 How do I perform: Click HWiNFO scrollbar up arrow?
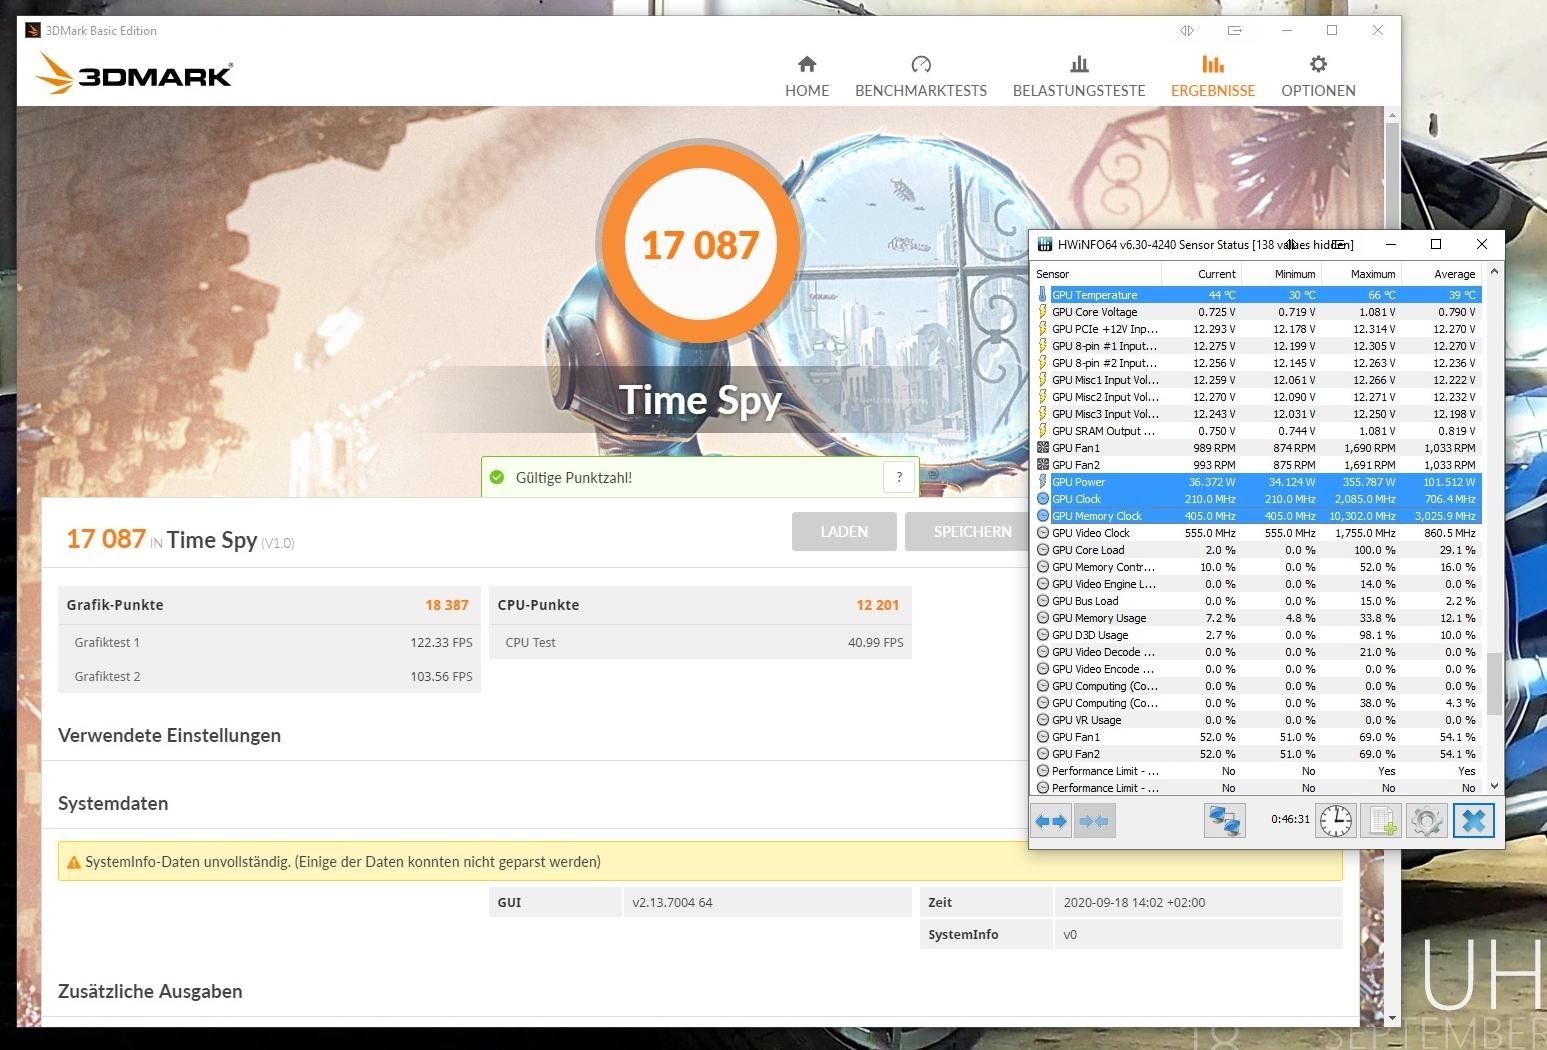point(1494,272)
